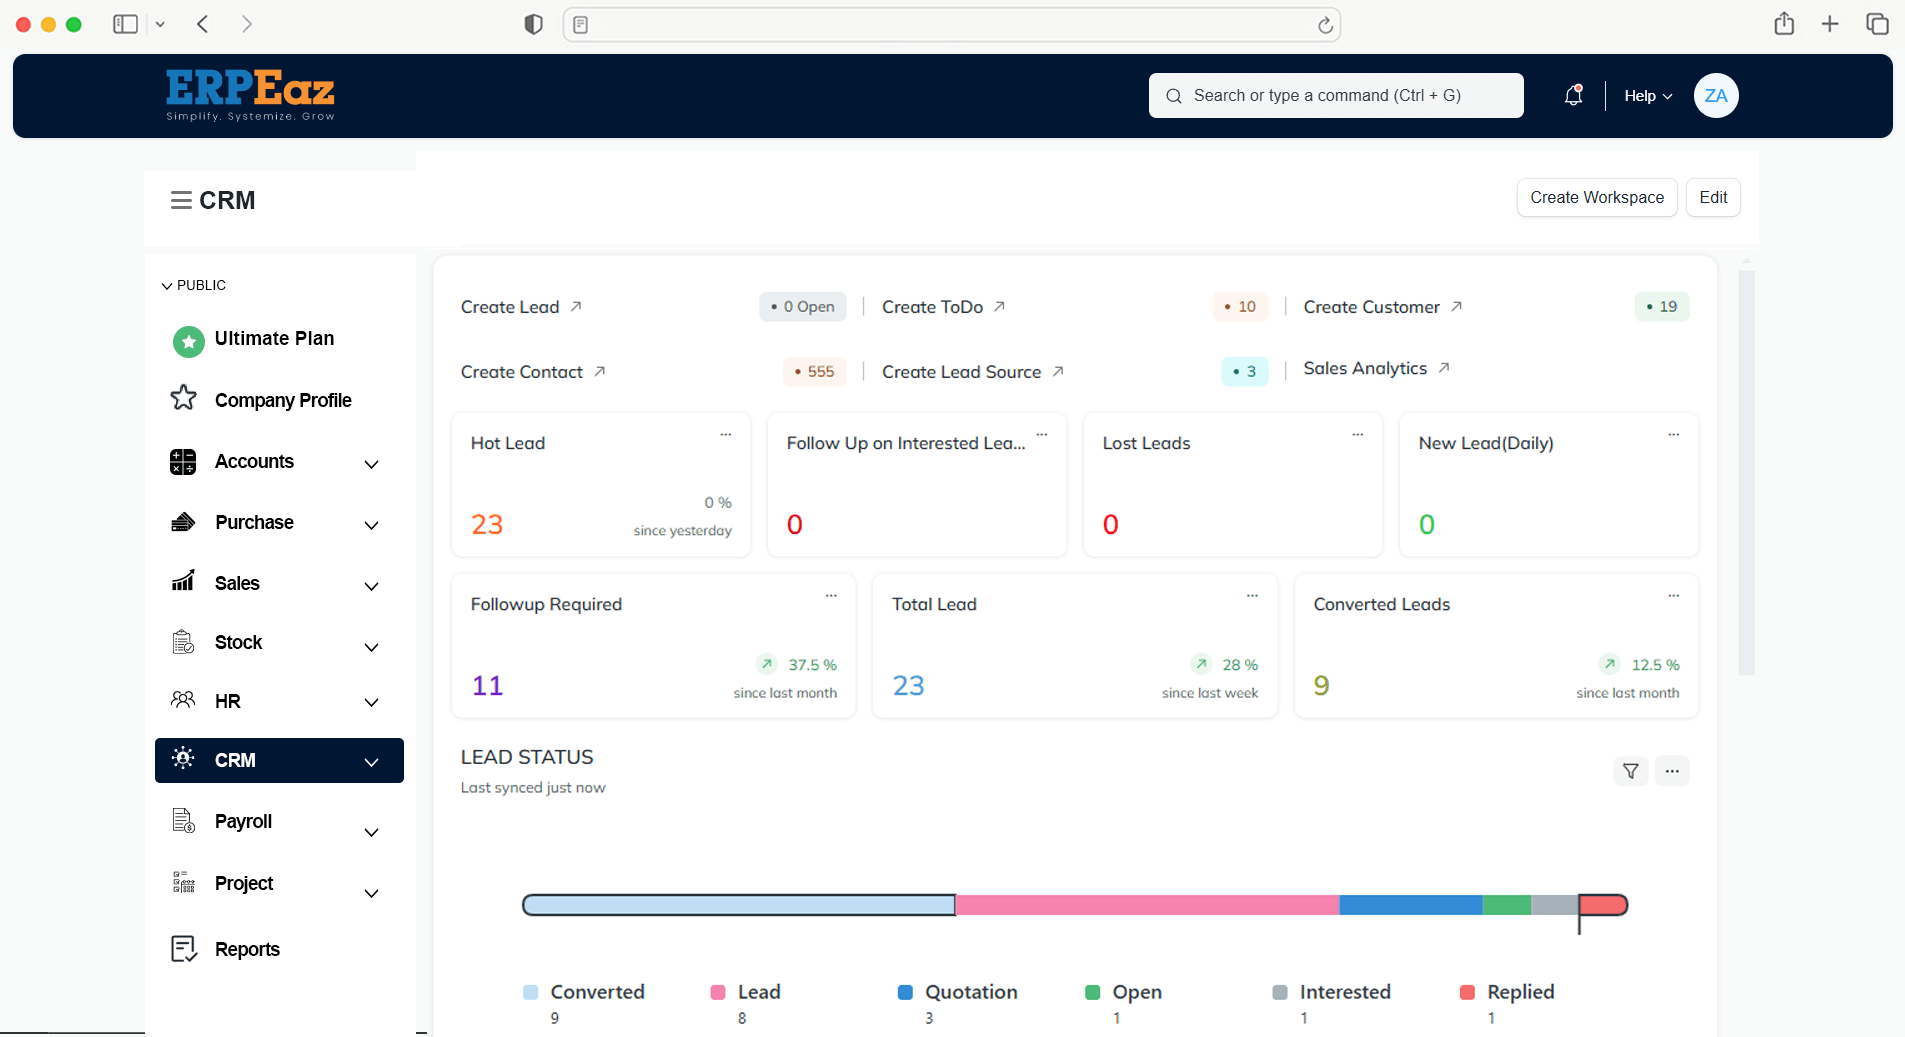Open Reports from the sidebar
Viewport: 1905px width, 1037px height.
tap(247, 949)
